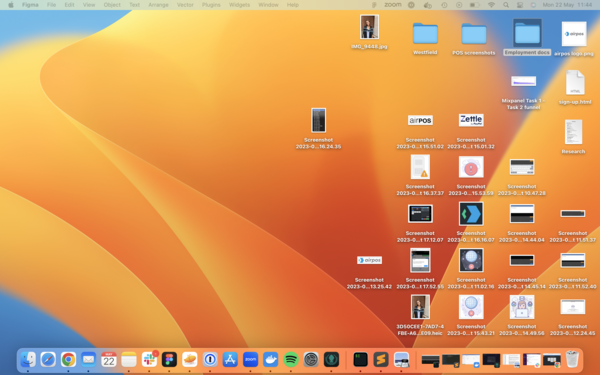600x375 pixels.
Task: Open the Object menu
Action: tap(112, 5)
